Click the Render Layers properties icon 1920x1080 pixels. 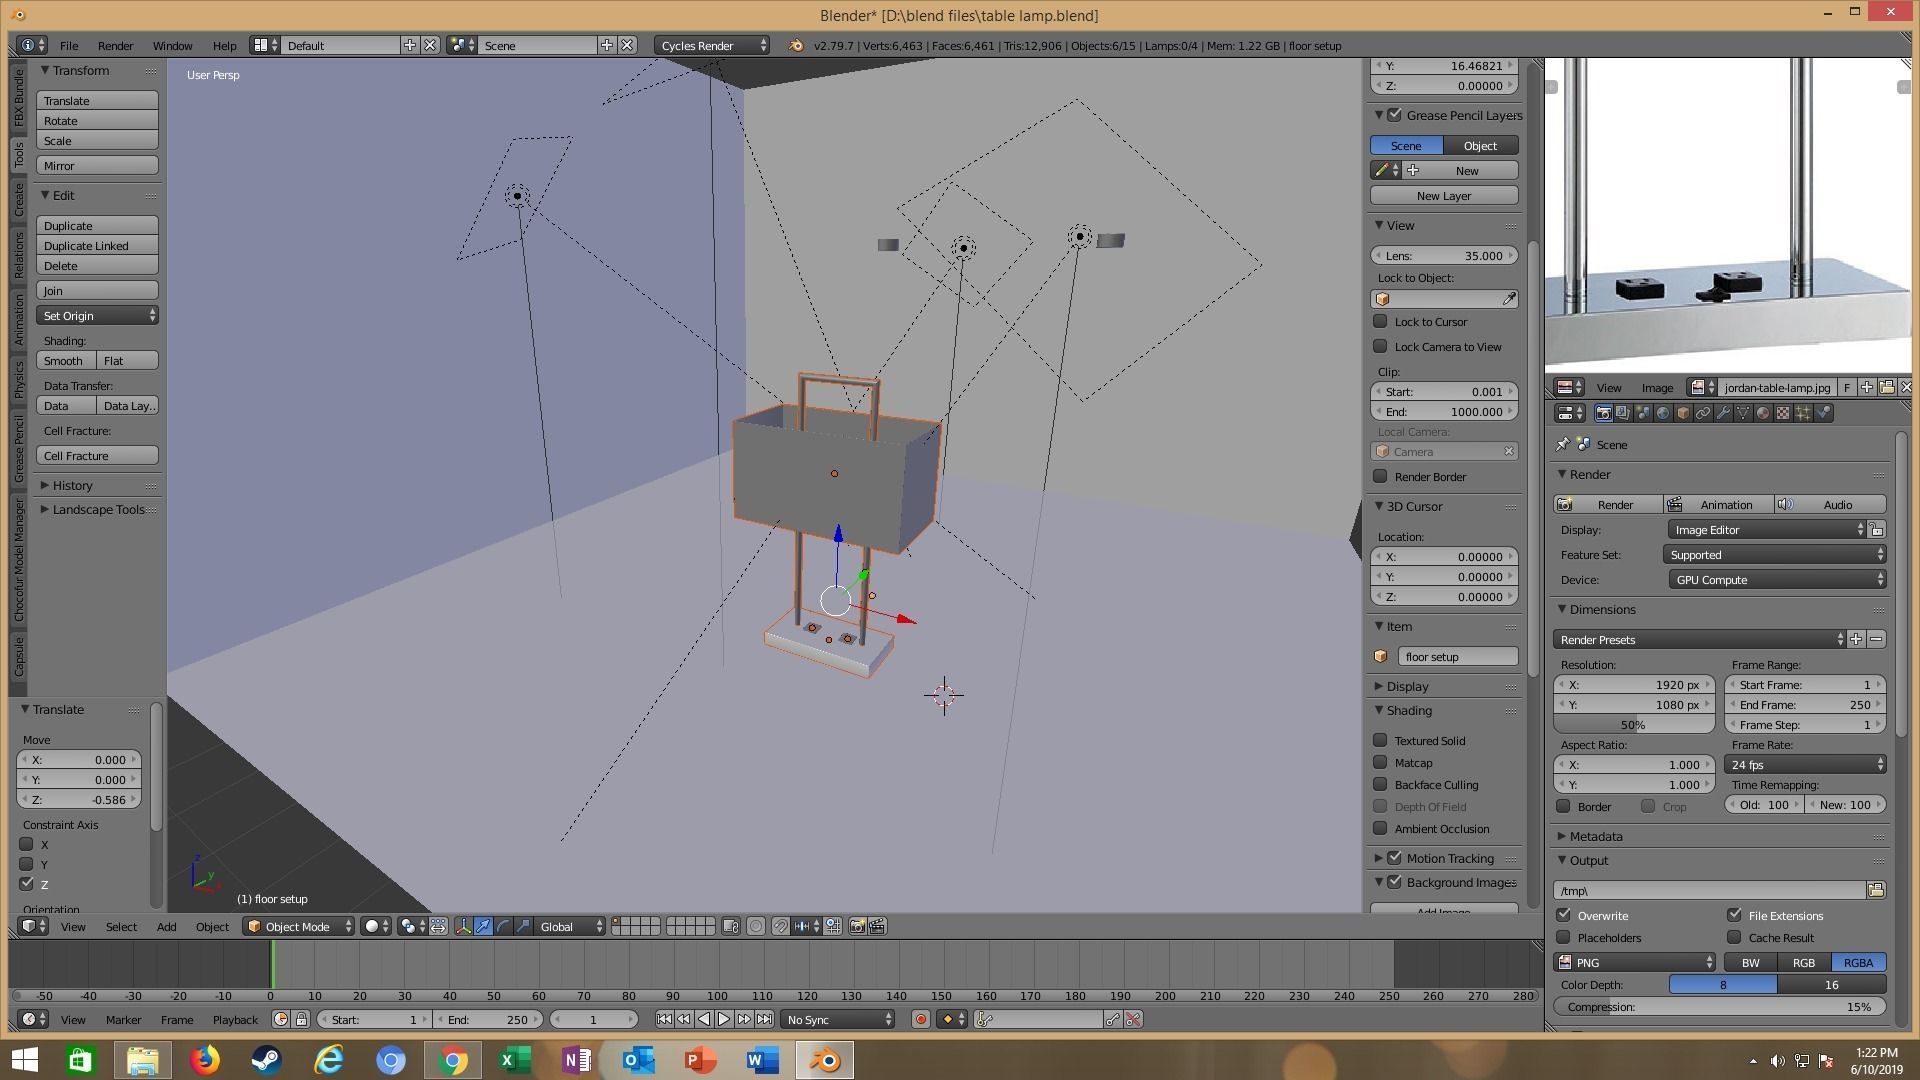1623,413
